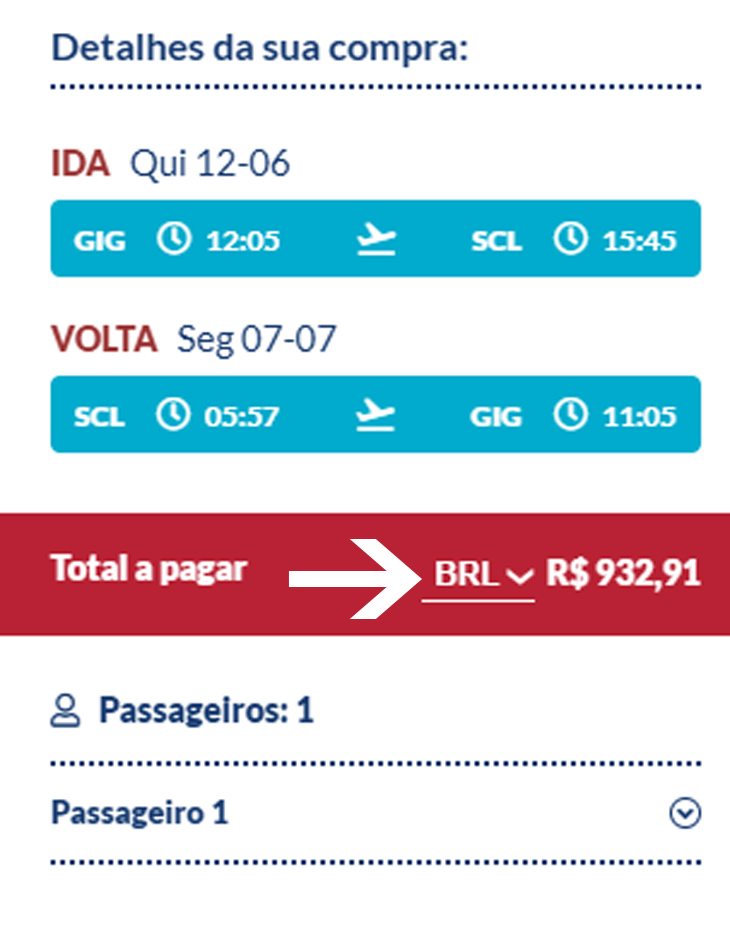The image size is (730, 937).
Task: Click the Detalhes da sua compra heading
Action: 259,48
